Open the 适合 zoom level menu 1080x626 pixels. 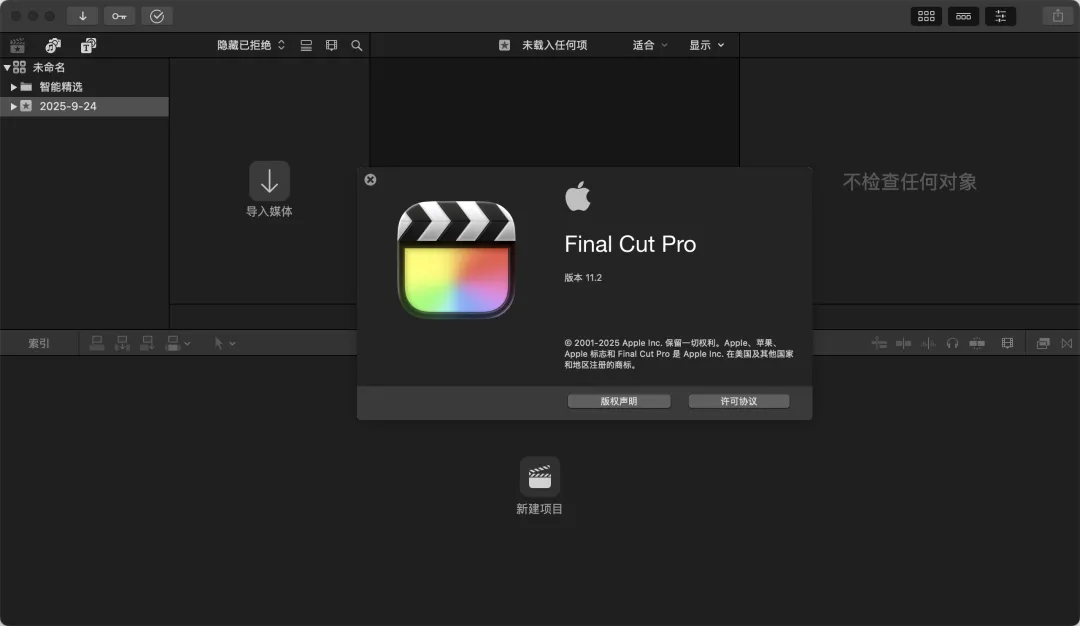[650, 45]
